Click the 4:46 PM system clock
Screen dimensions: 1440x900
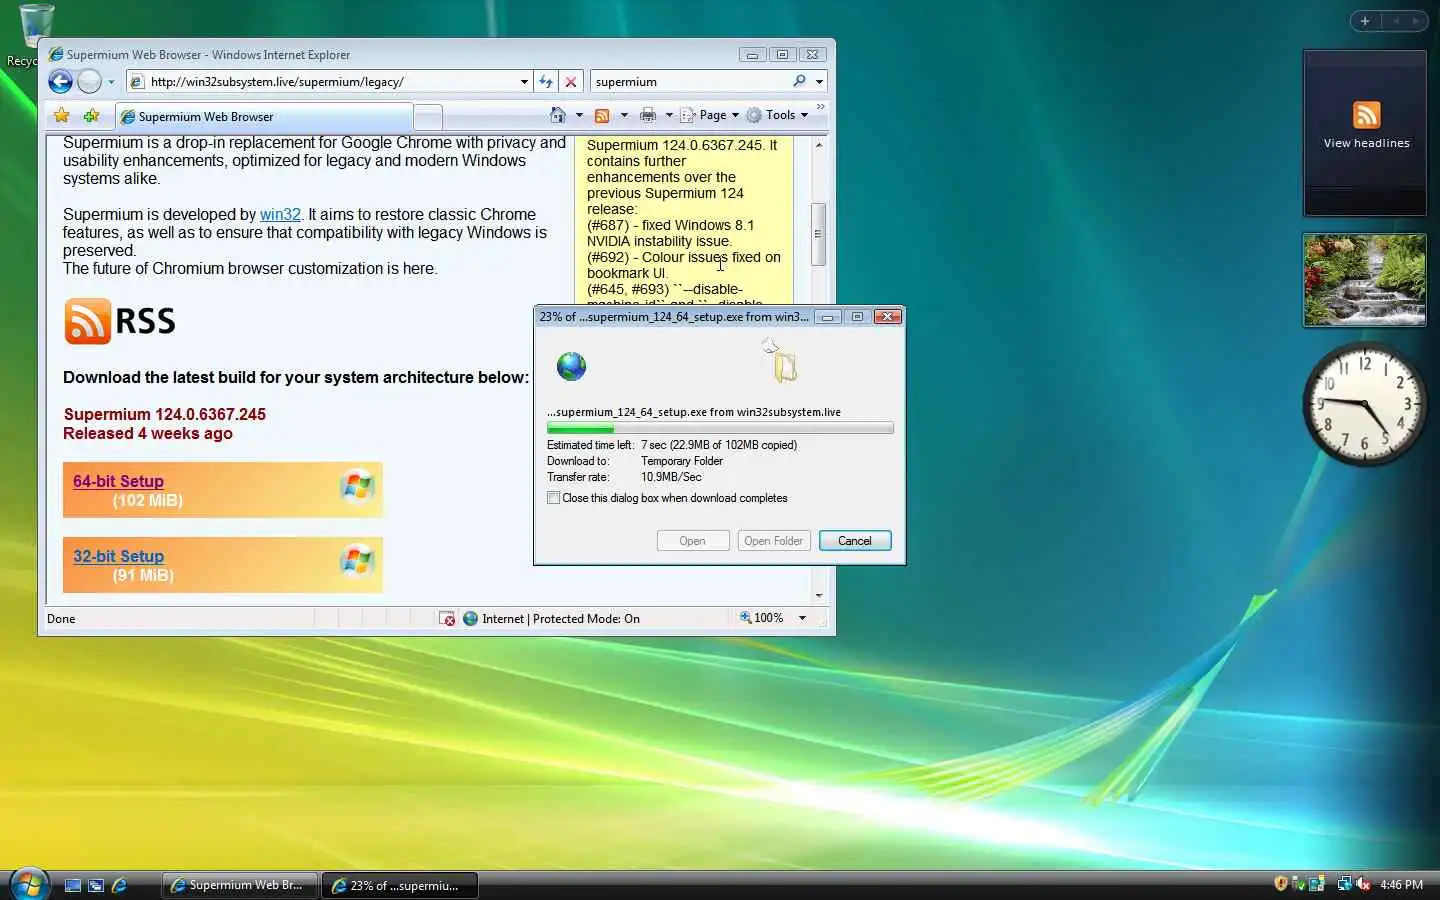[1401, 885]
